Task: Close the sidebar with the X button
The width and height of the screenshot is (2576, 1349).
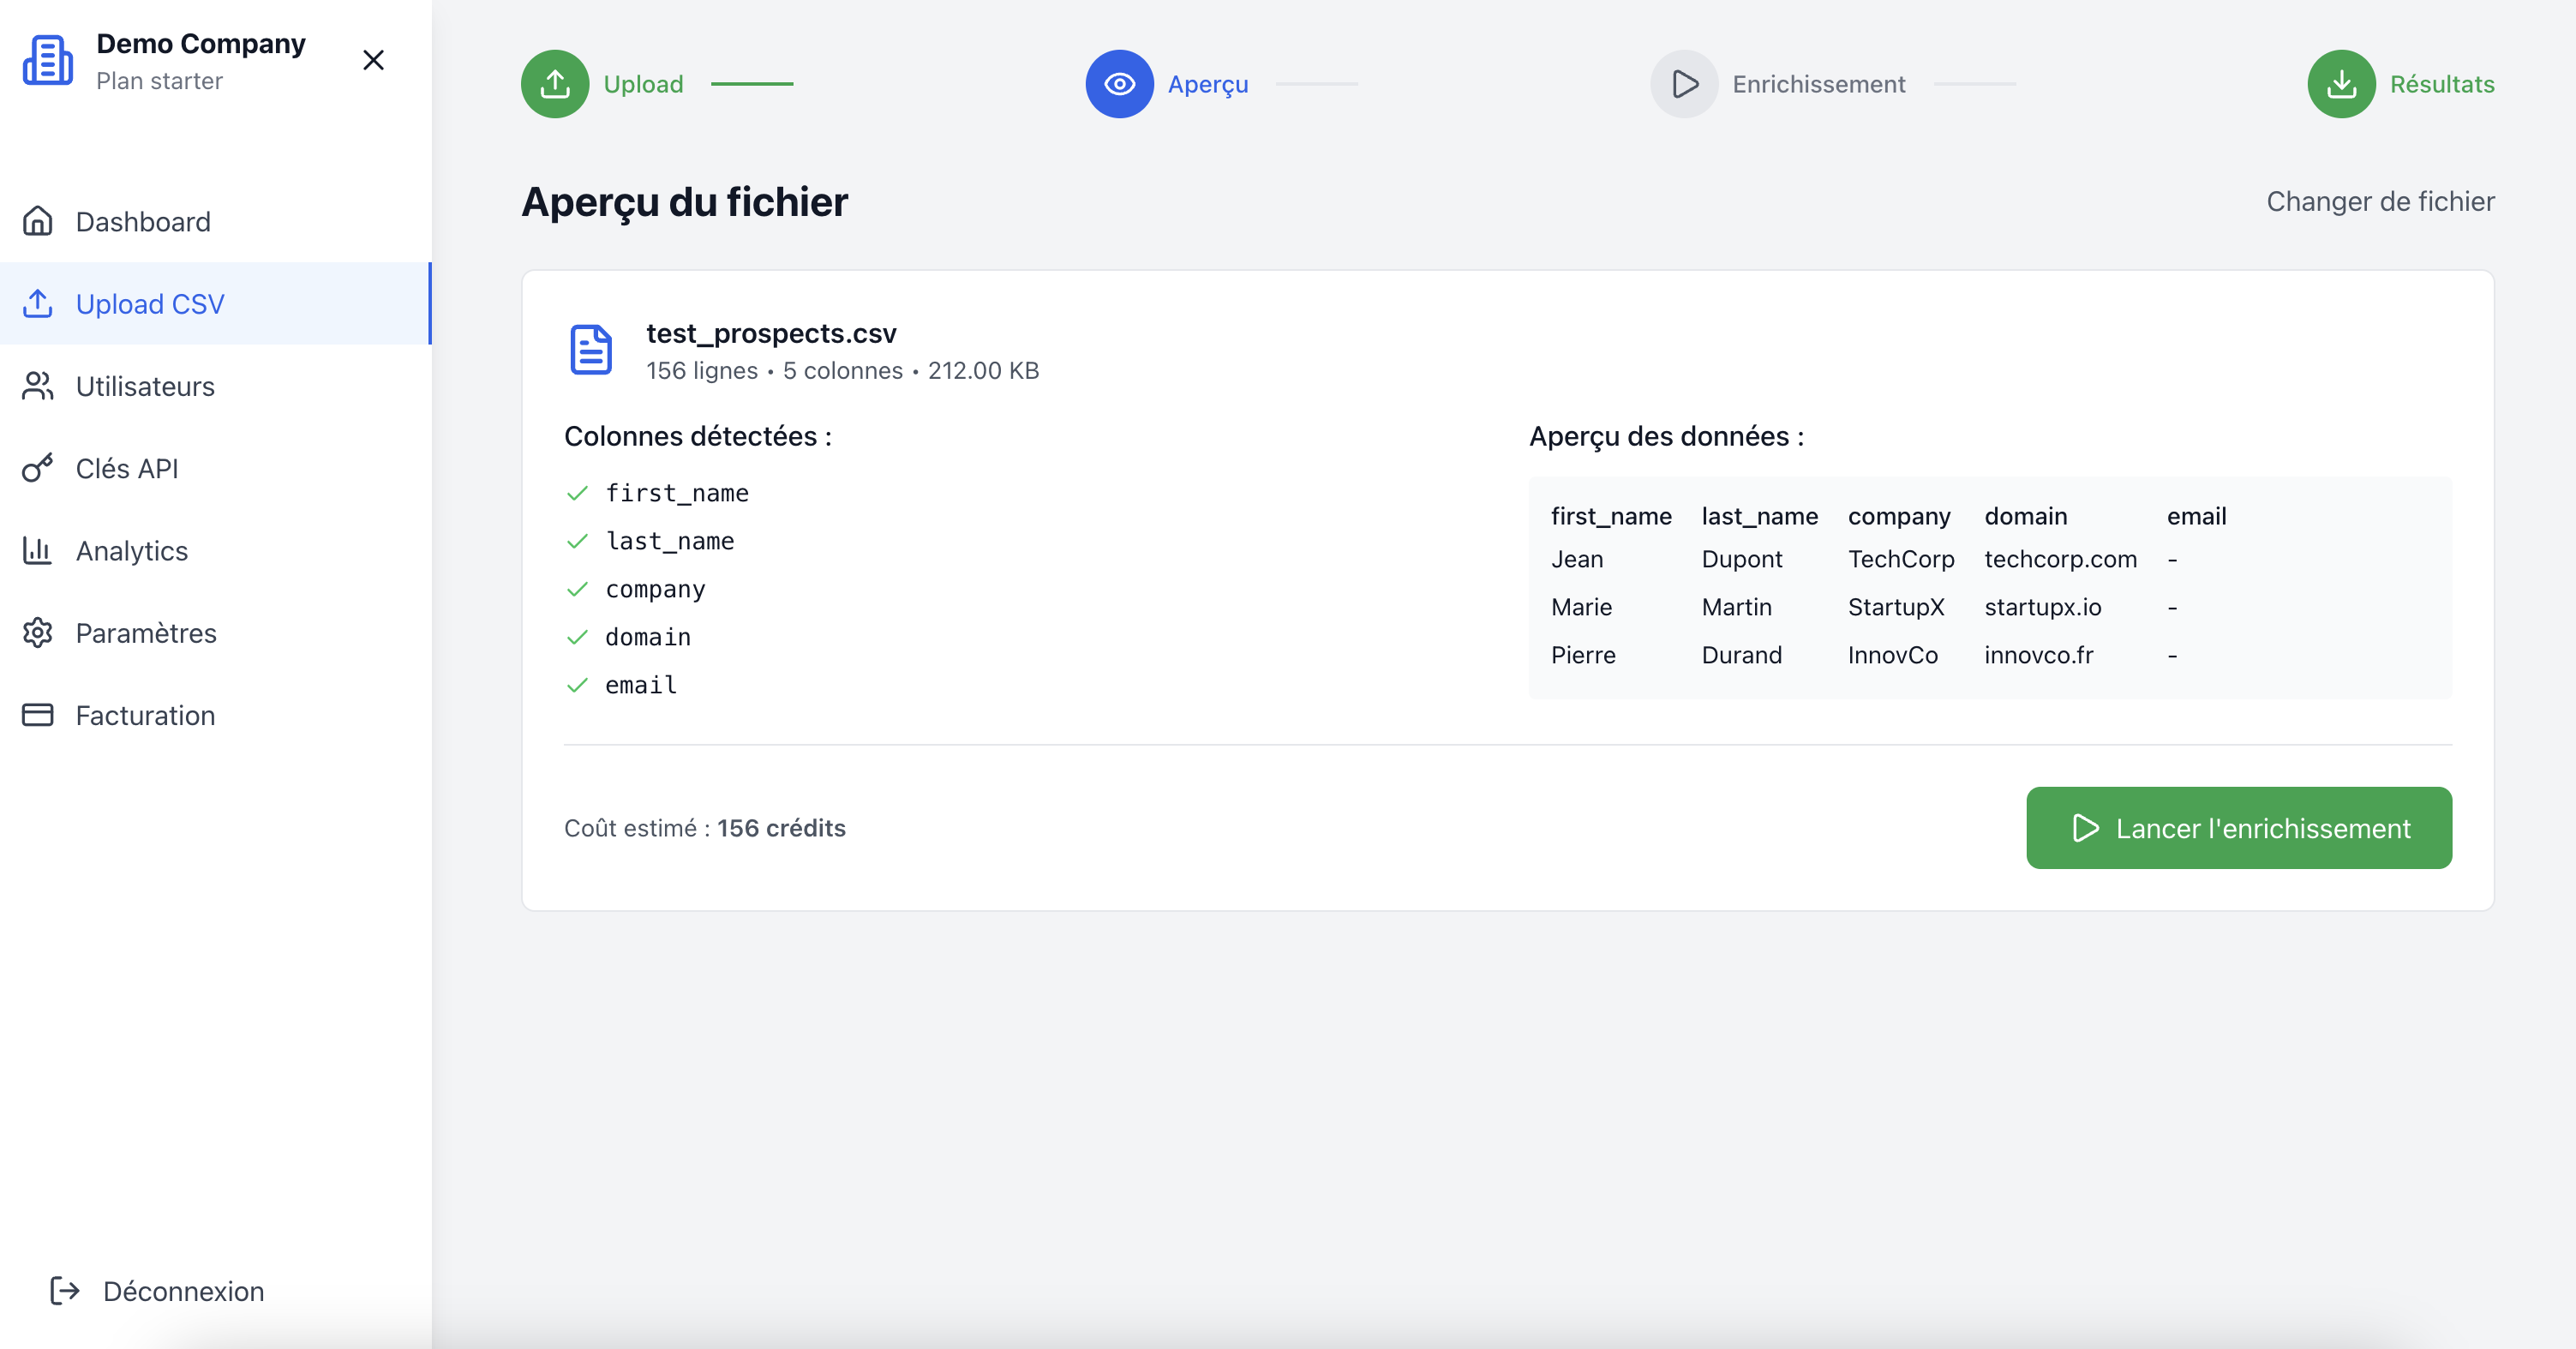Action: (x=373, y=61)
